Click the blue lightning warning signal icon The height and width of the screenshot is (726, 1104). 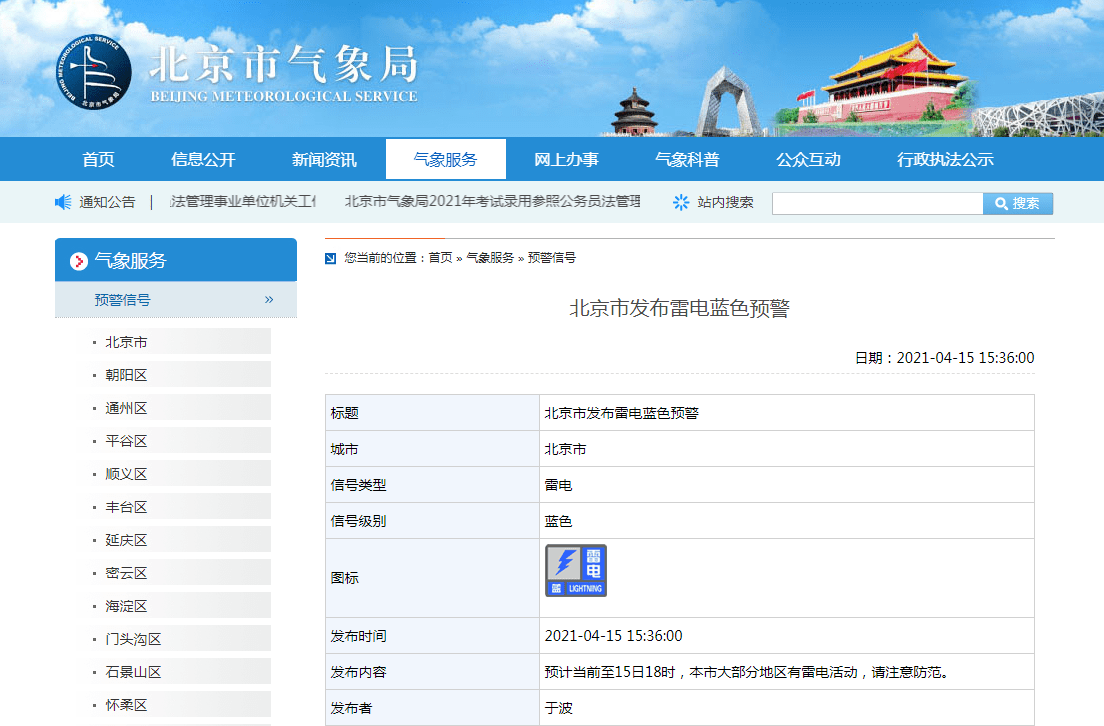point(575,570)
